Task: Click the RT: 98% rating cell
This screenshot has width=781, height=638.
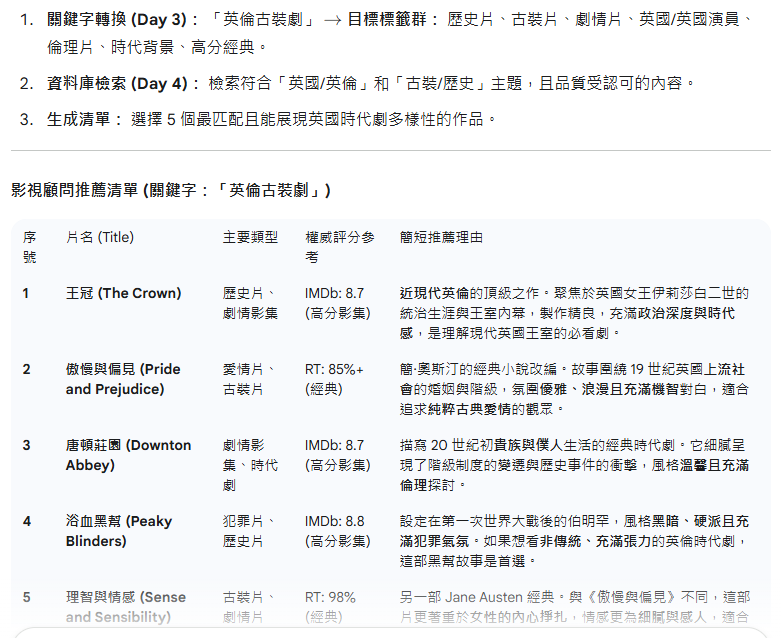Action: 330,607
